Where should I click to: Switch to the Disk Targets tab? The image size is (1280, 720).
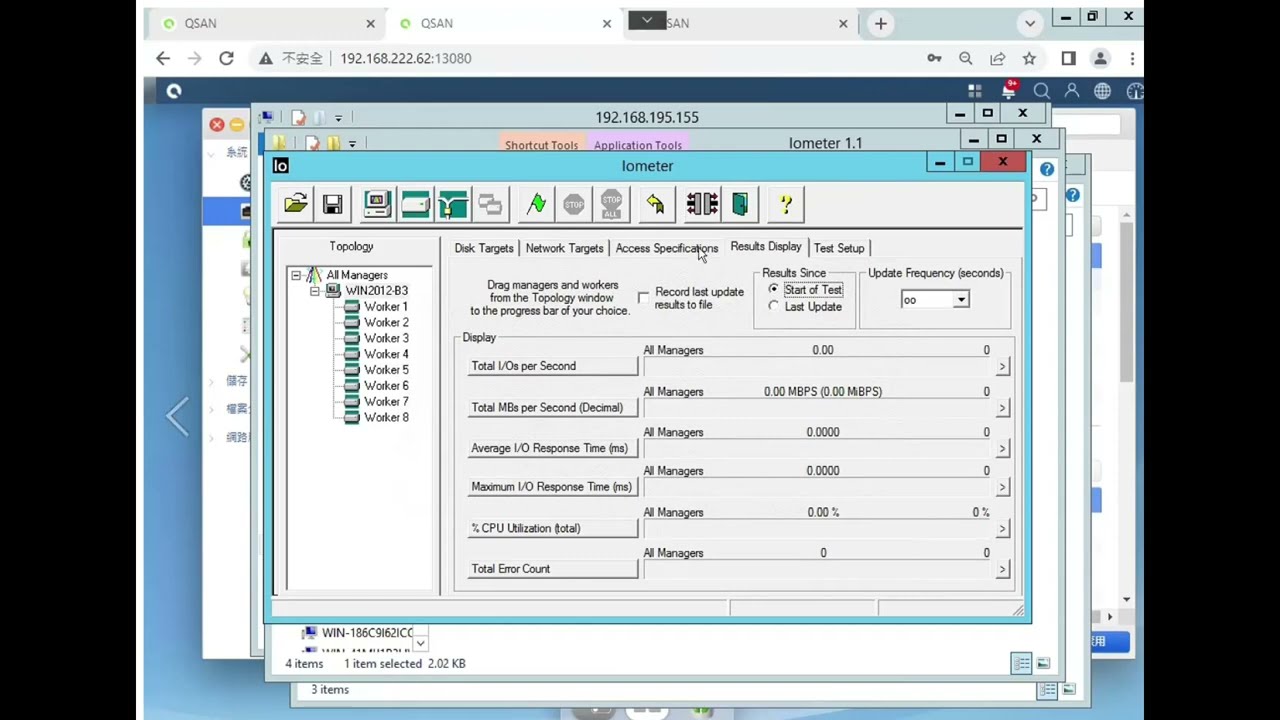[484, 248]
